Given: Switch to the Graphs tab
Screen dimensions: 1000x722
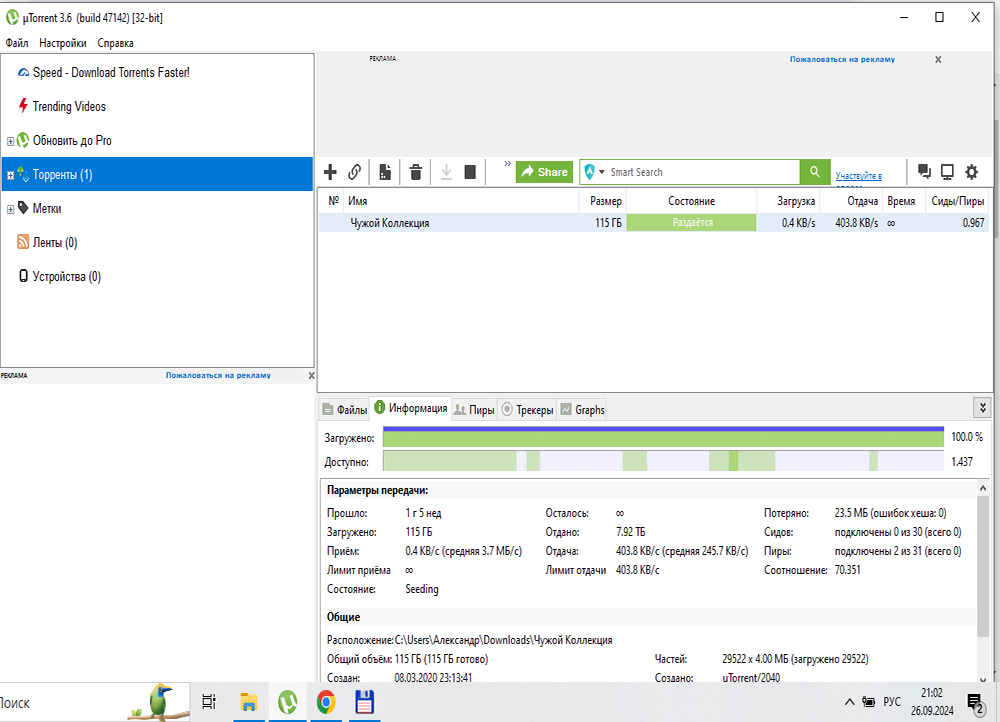Looking at the screenshot, I should tap(582, 409).
